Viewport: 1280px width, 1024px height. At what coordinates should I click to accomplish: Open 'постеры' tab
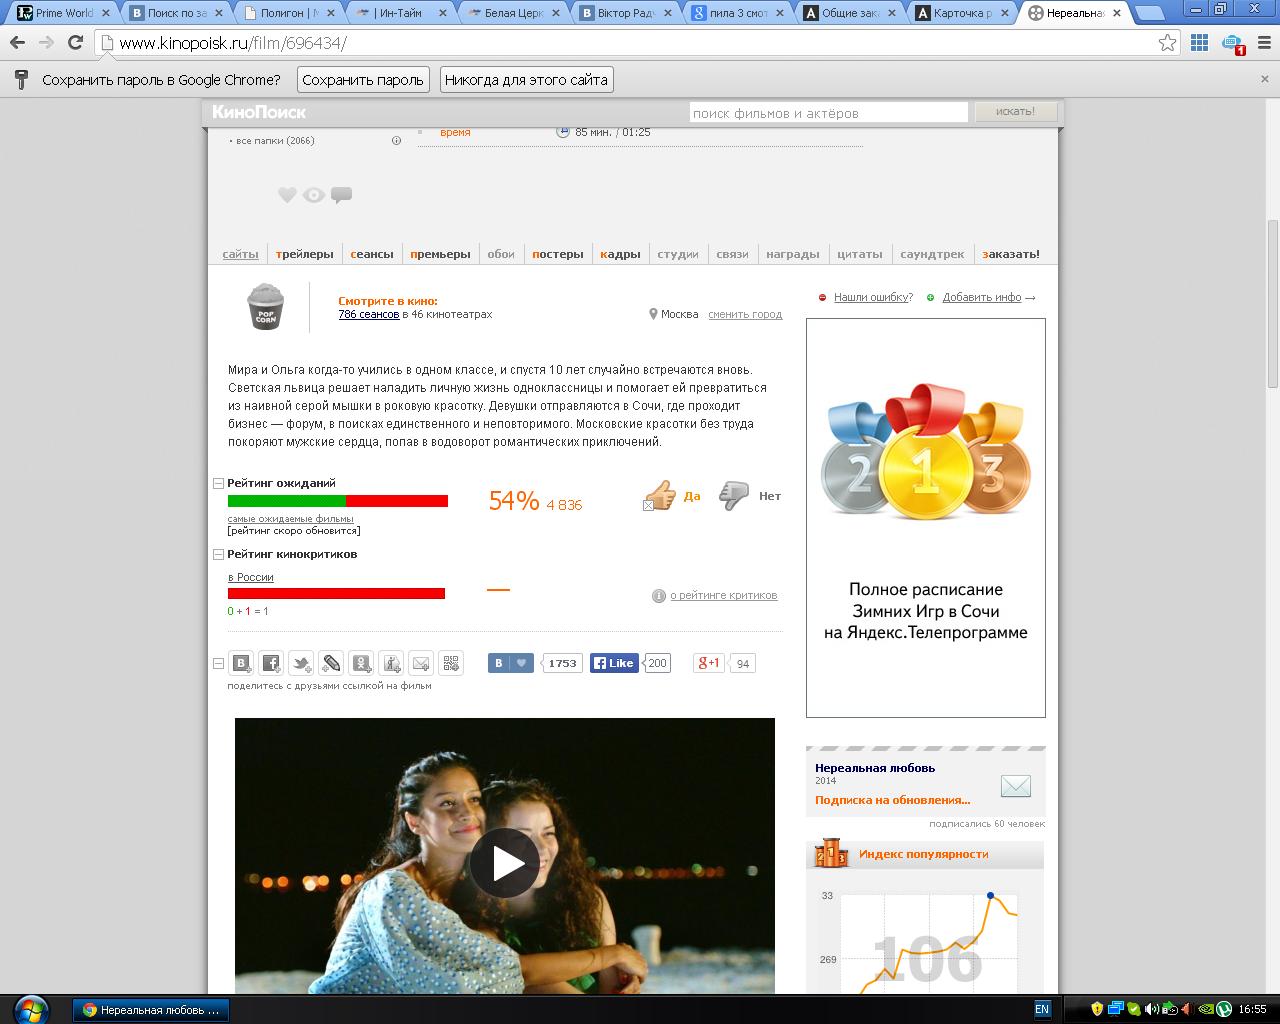tap(558, 254)
